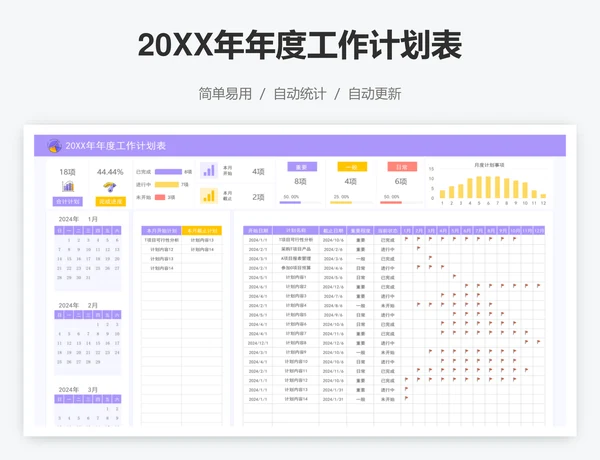Click the 参加D项目预算 plan name cell

[x=296, y=268]
